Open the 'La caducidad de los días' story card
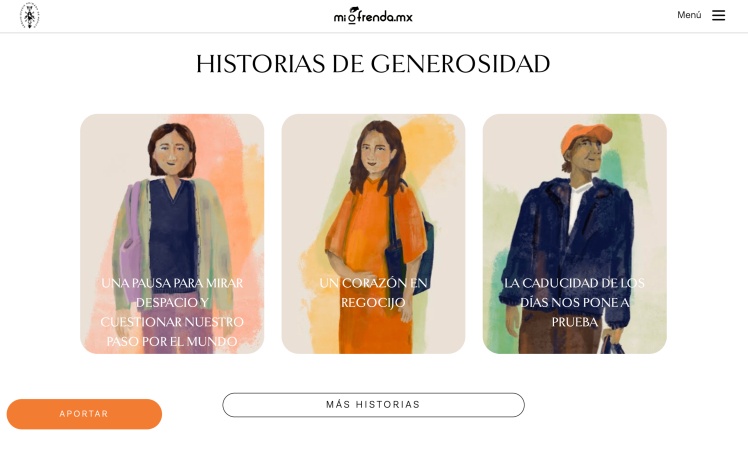 (x=575, y=234)
